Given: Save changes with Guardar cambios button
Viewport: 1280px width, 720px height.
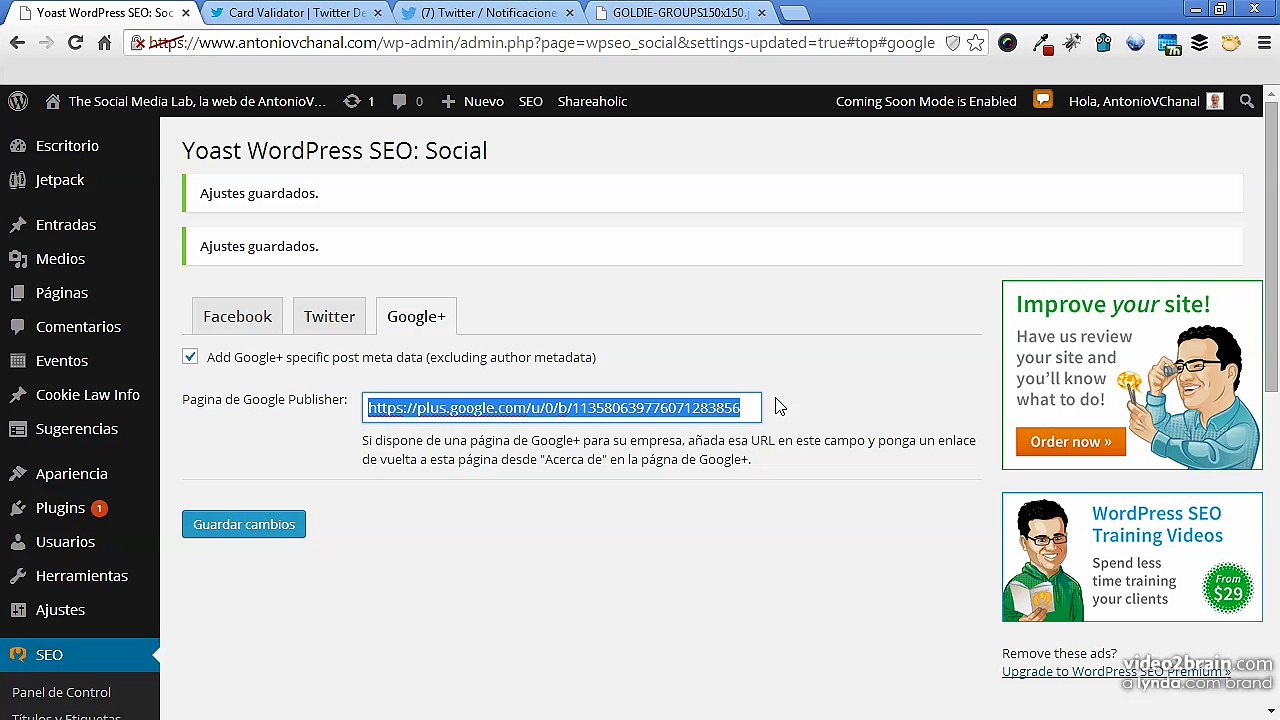Looking at the screenshot, I should tap(244, 524).
